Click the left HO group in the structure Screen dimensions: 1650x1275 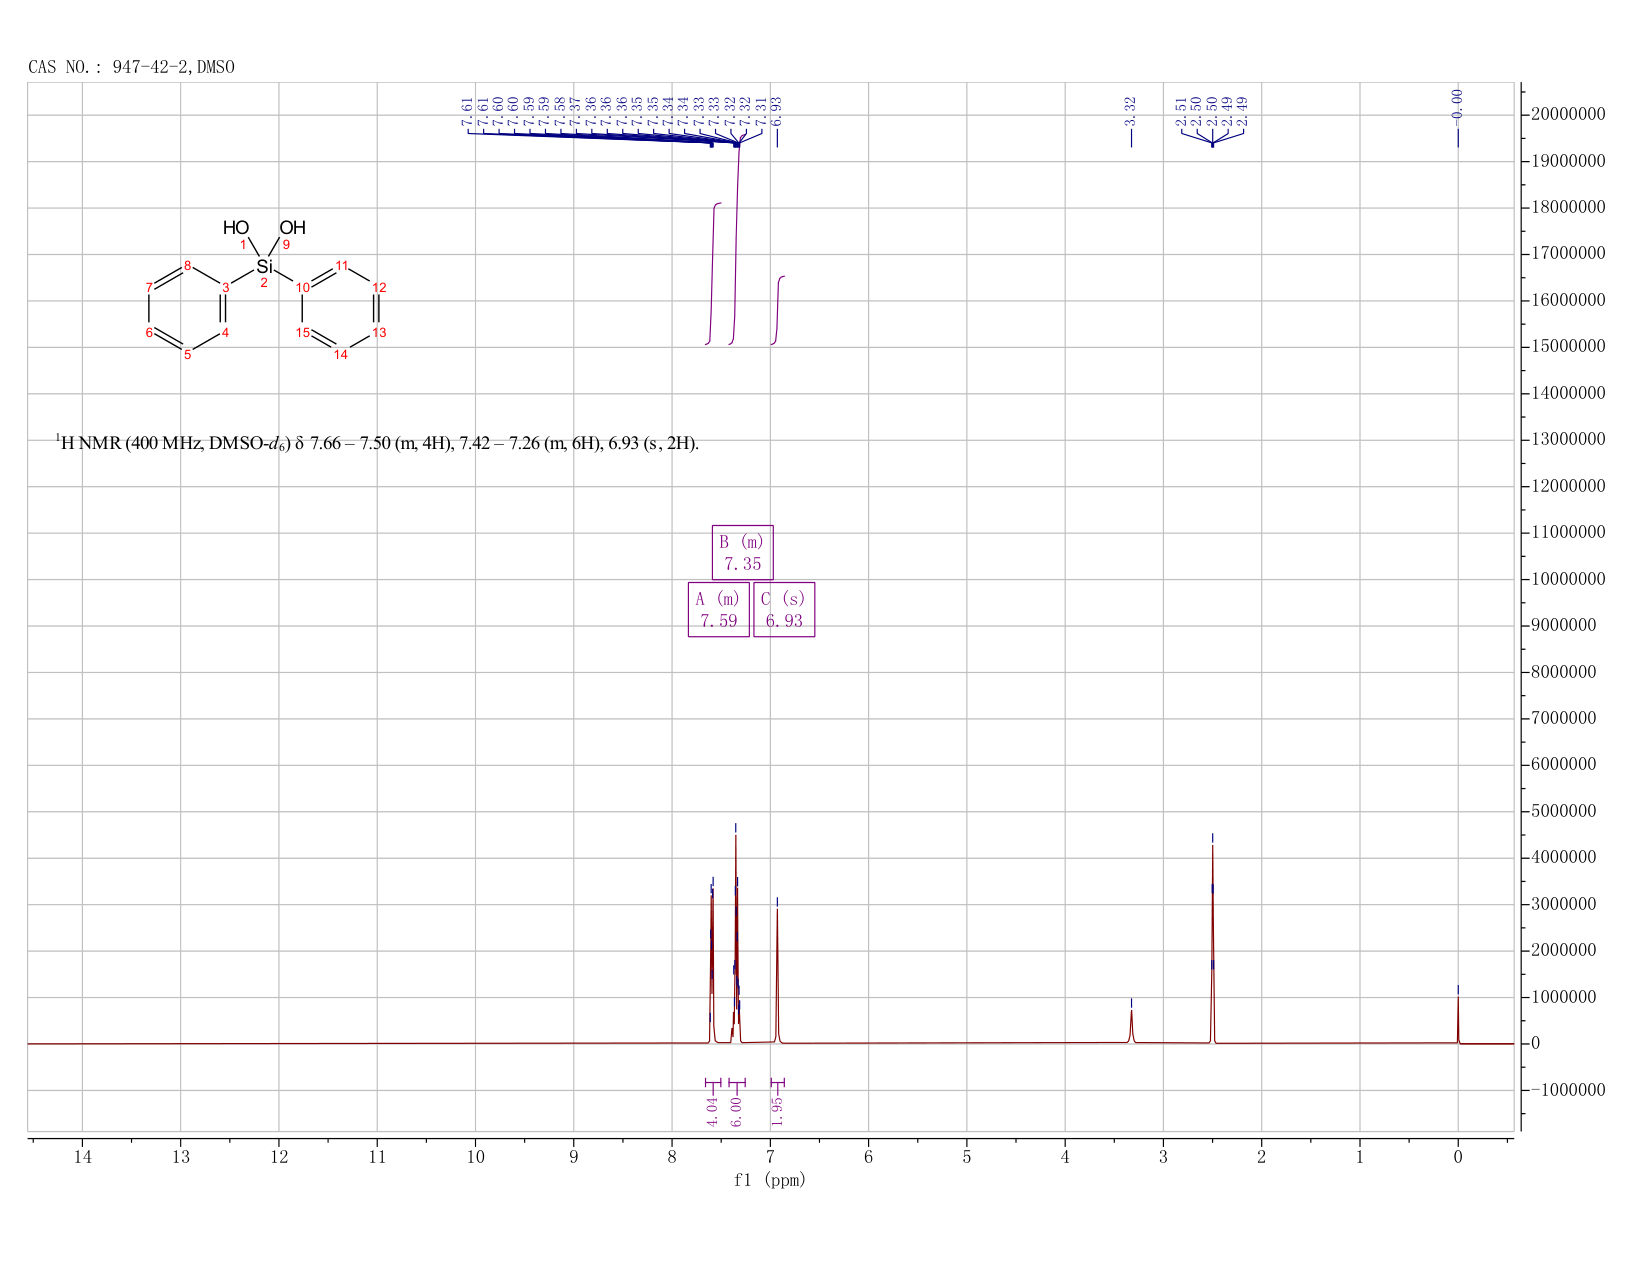tap(236, 228)
